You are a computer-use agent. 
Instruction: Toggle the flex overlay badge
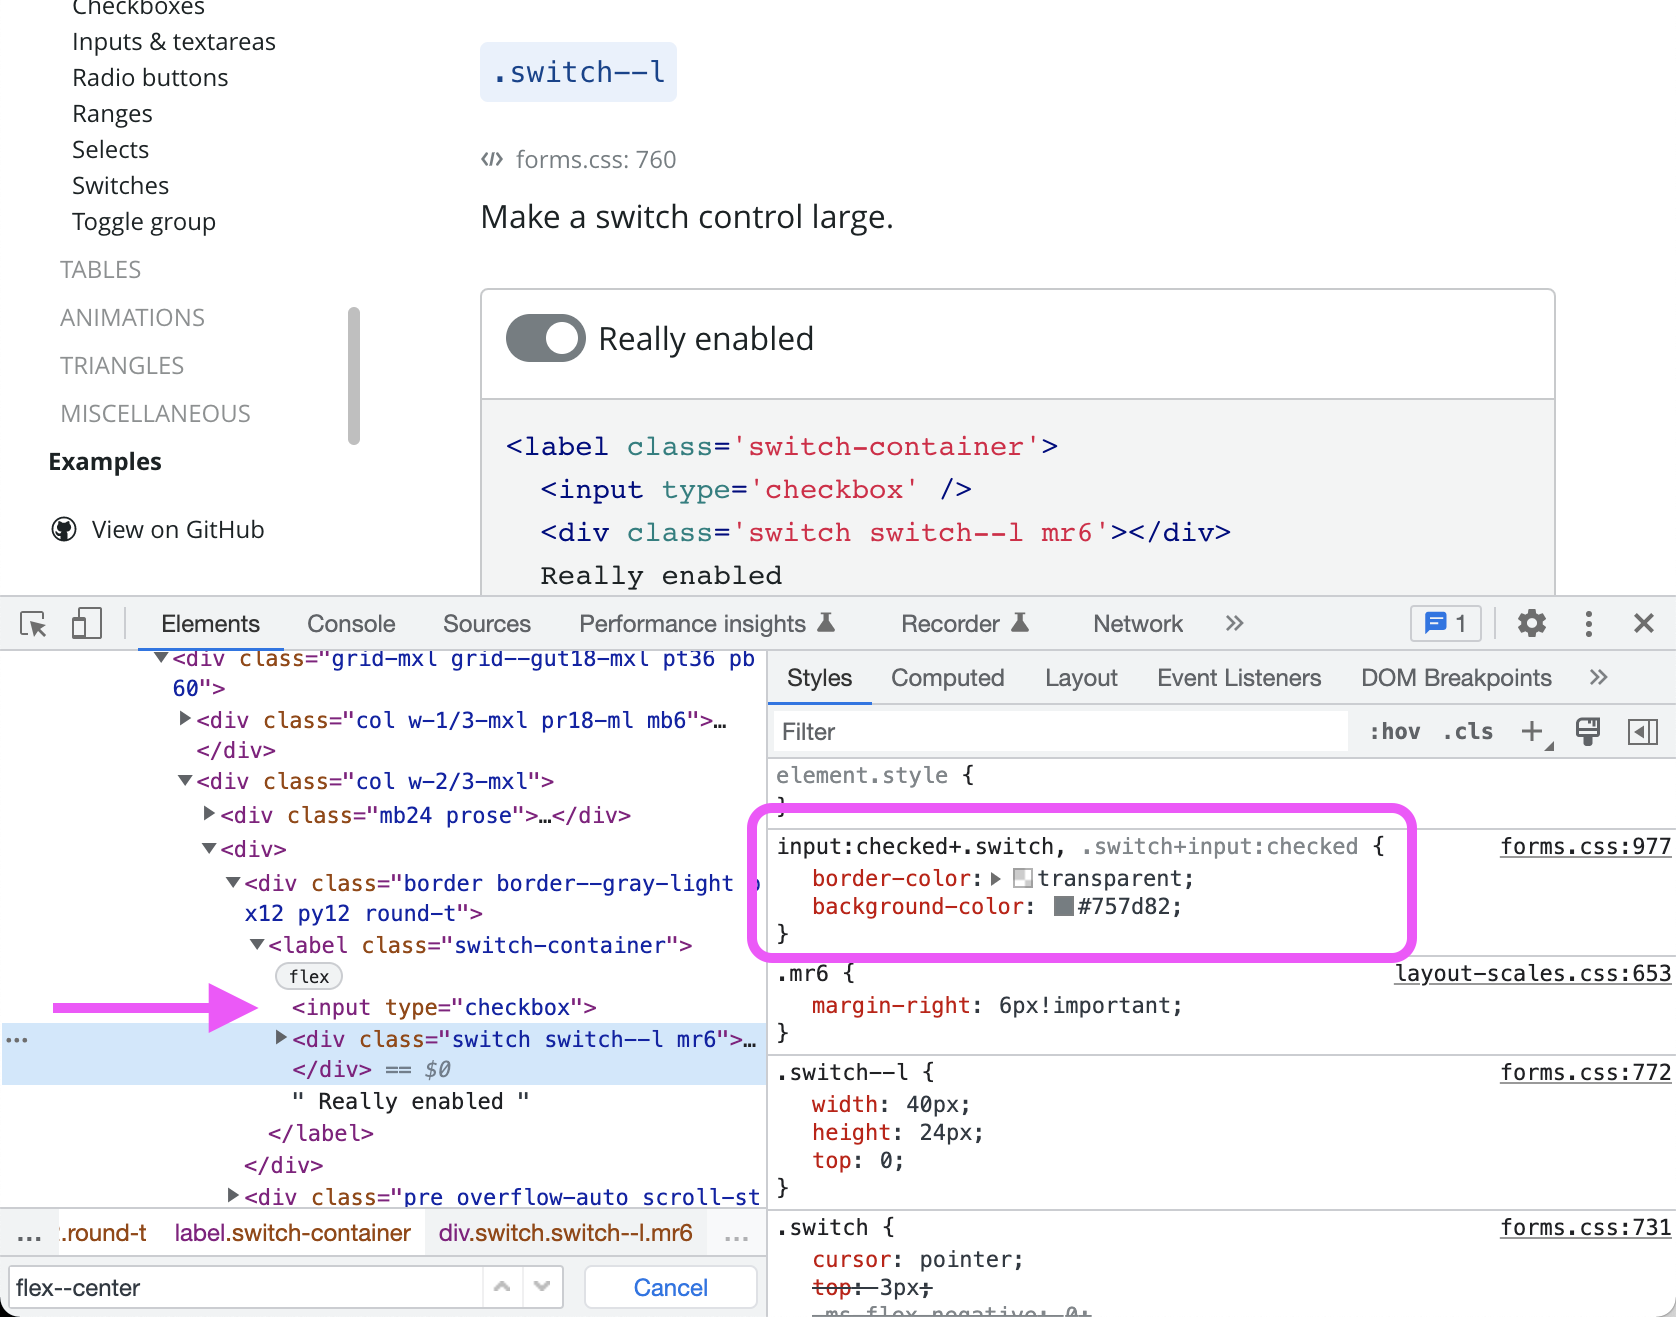pos(308,976)
